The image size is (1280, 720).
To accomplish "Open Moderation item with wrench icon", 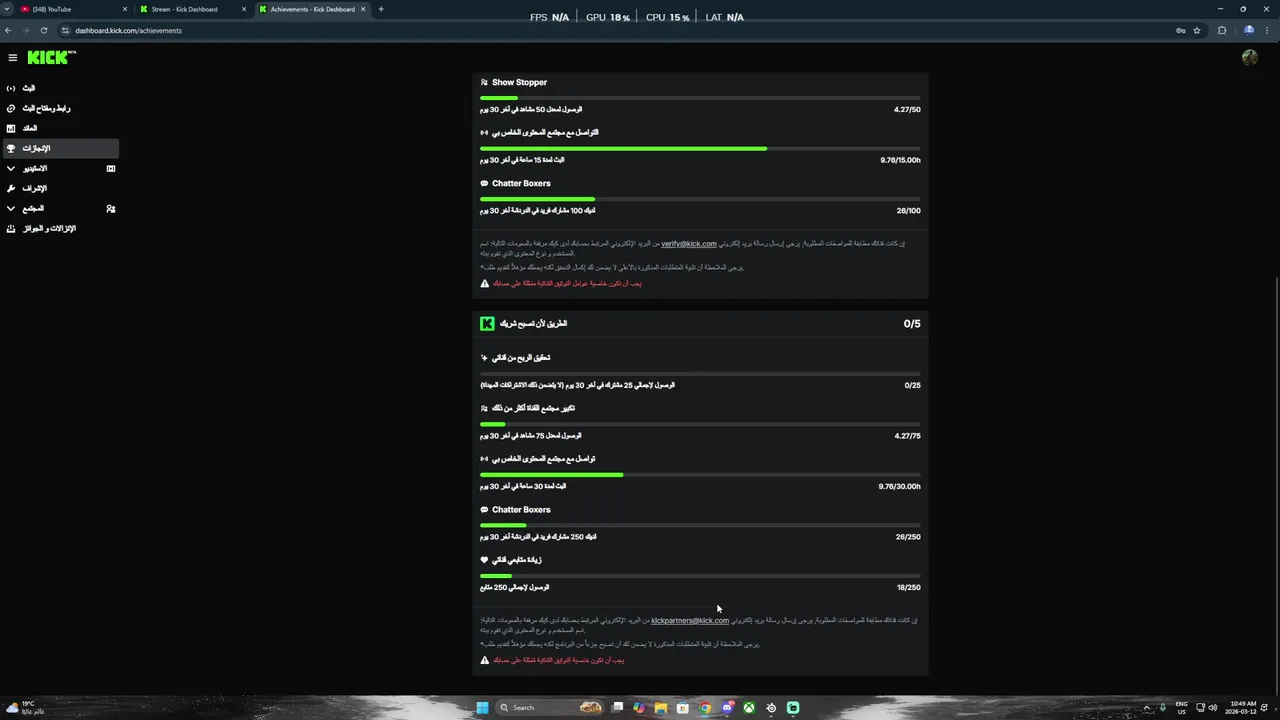I will coord(60,188).
